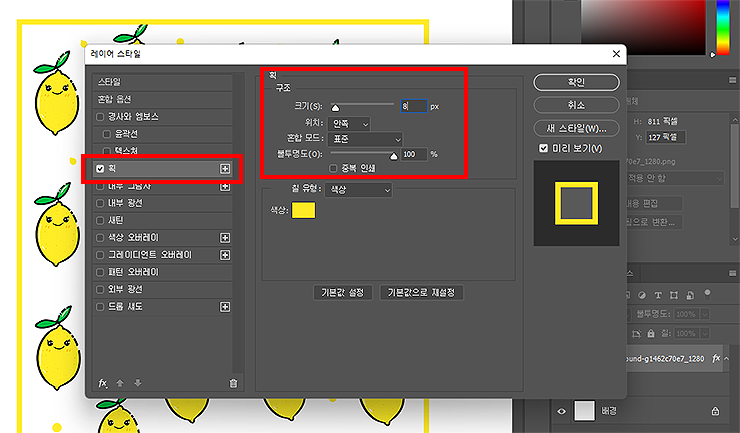Click the fx badge on the 1280 layer

tap(716, 358)
